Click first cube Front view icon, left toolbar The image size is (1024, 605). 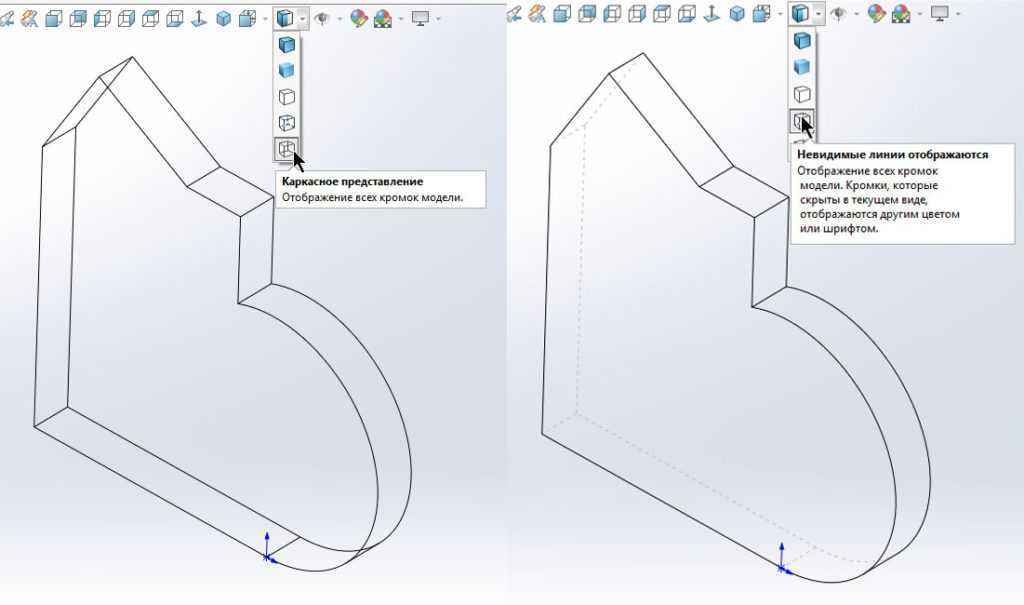[x=55, y=17]
